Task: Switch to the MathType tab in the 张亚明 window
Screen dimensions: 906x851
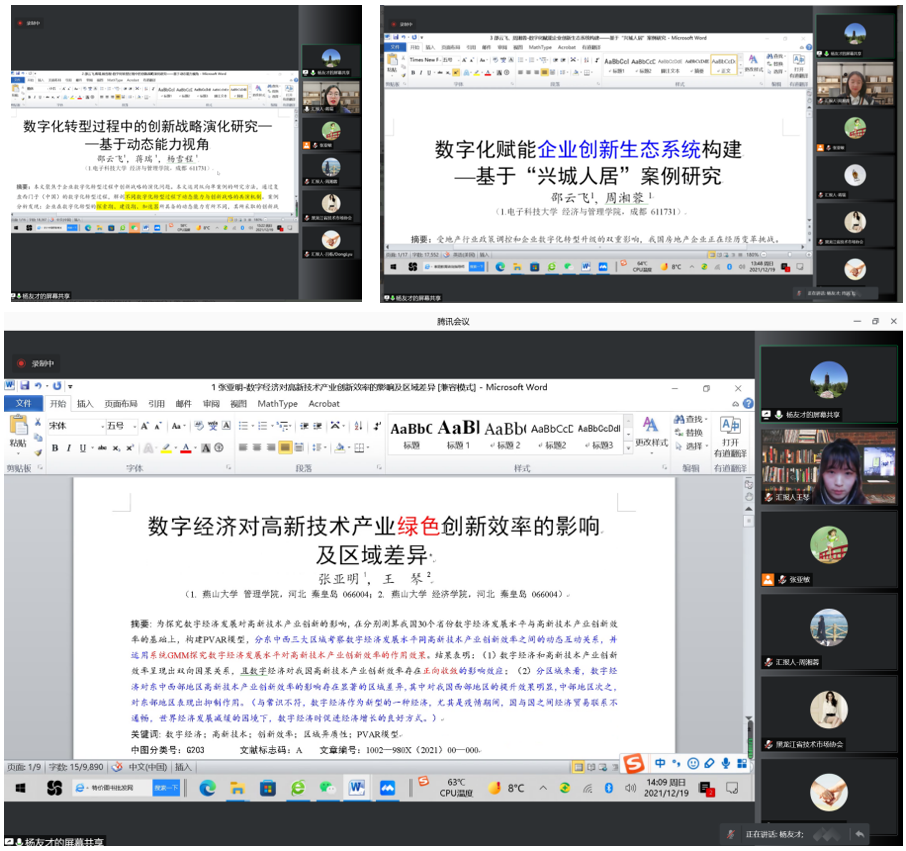Action: pos(277,404)
